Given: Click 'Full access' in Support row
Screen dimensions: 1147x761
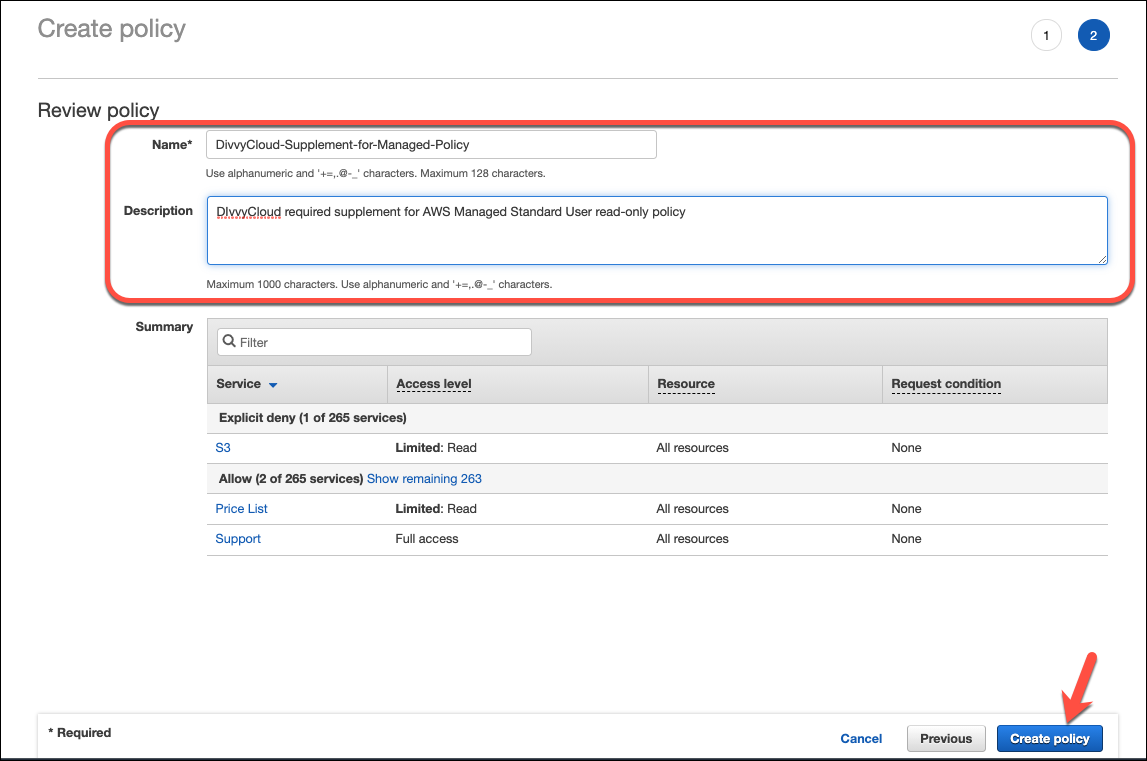Looking at the screenshot, I should click(x=426, y=539).
